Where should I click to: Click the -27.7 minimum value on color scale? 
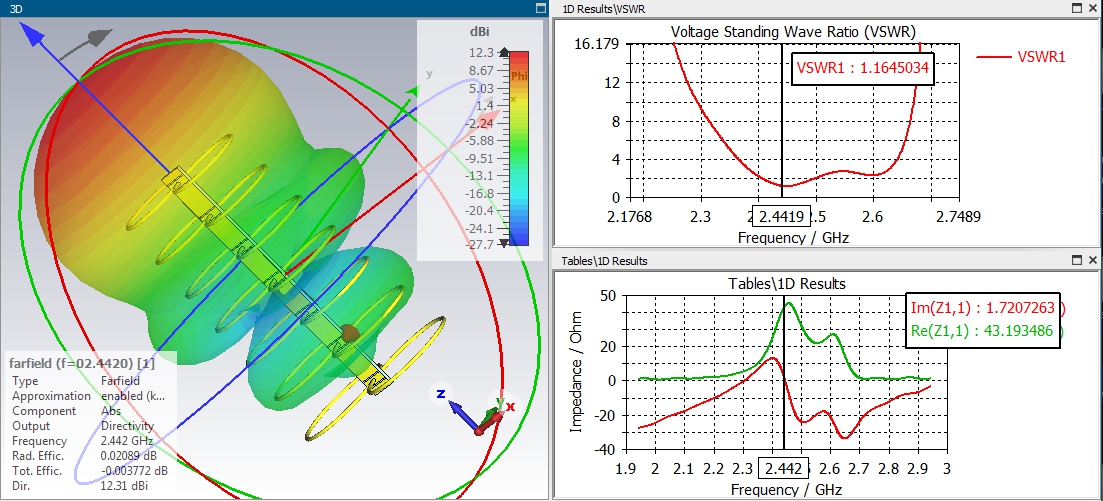tap(482, 245)
